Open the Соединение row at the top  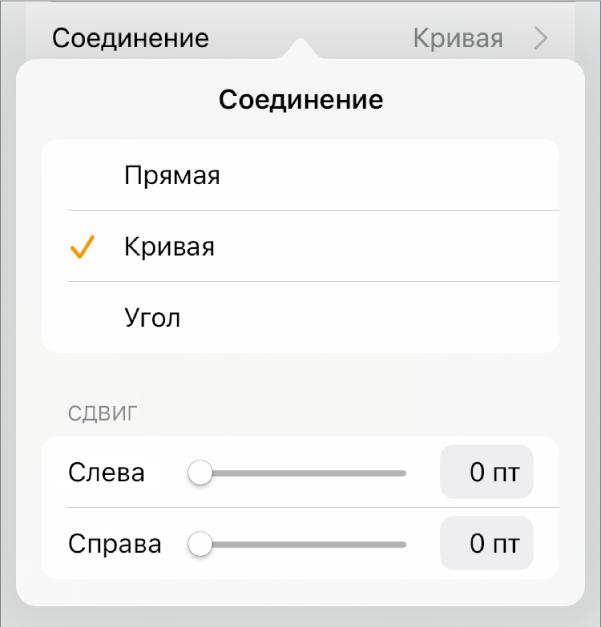(x=131, y=39)
